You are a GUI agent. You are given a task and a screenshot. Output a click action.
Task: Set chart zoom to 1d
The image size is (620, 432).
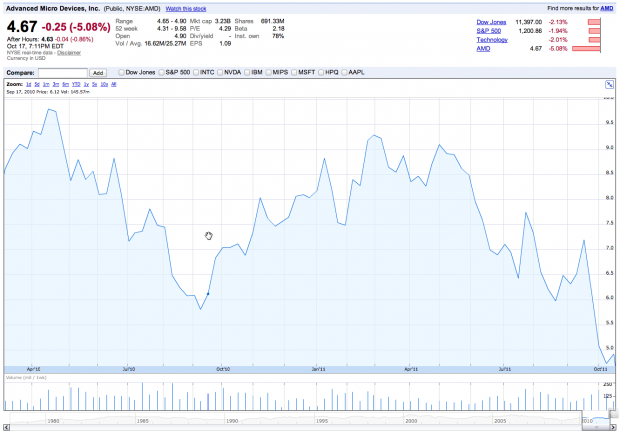tap(28, 84)
